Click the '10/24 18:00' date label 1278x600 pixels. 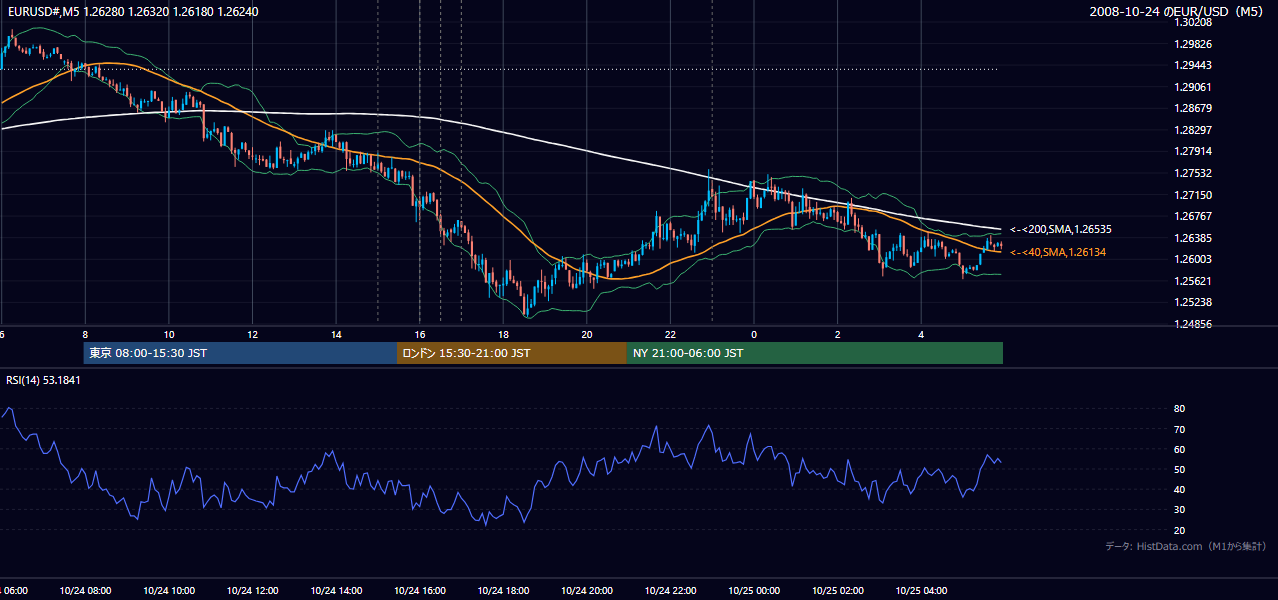503,591
